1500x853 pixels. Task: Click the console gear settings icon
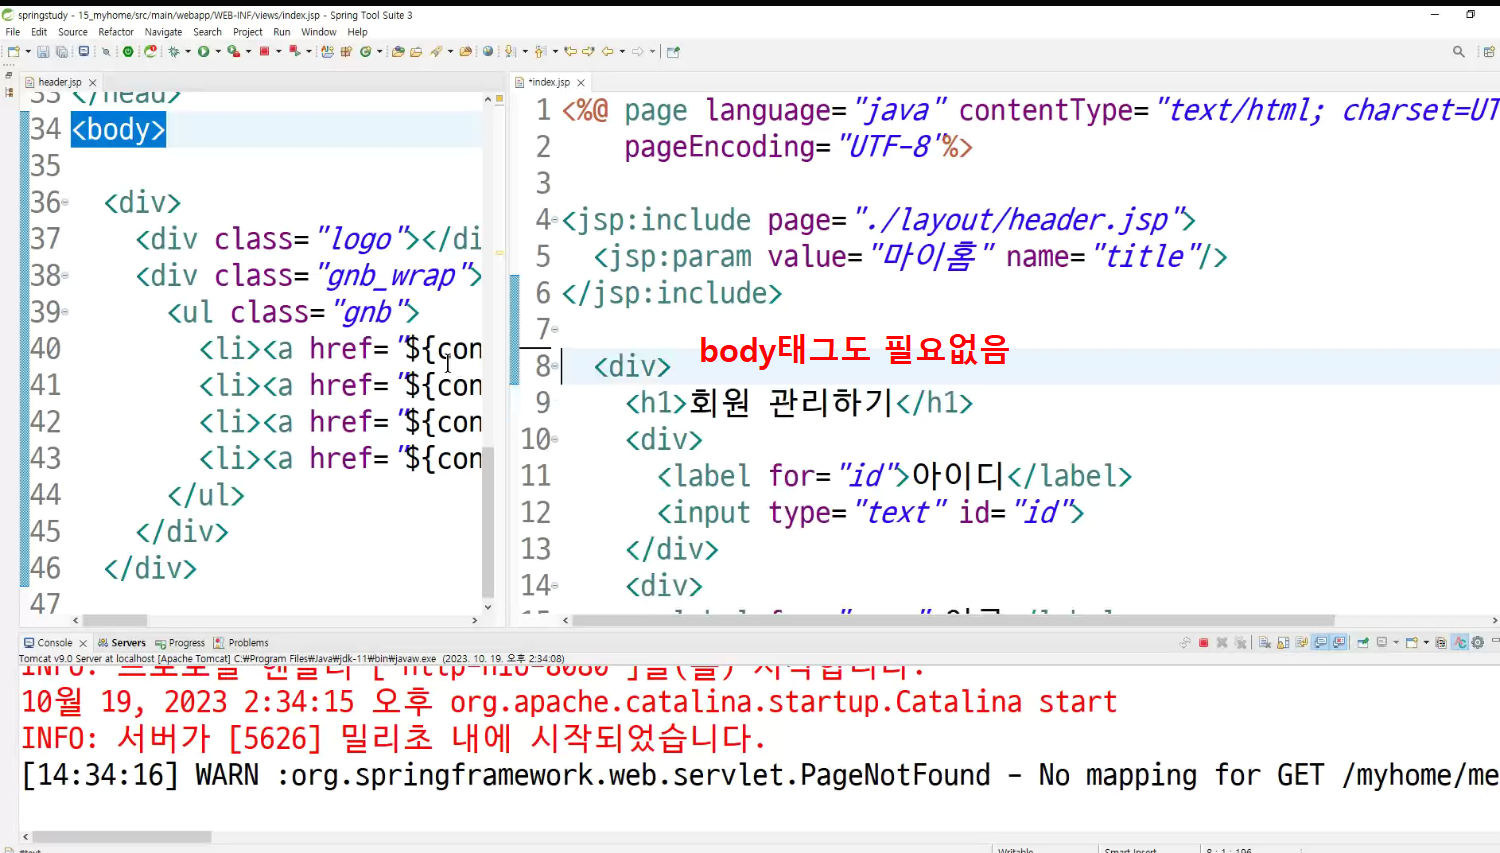1477,643
